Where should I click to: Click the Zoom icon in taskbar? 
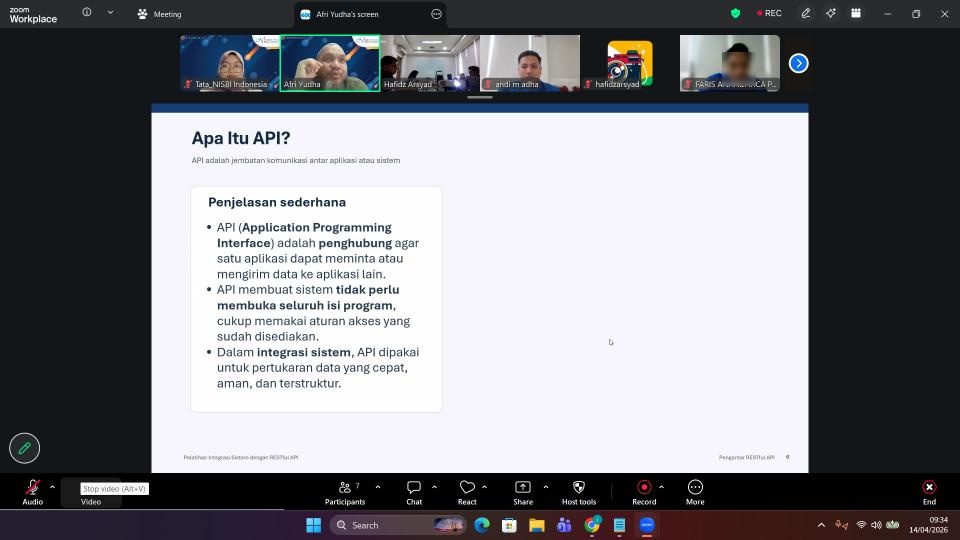(x=647, y=525)
